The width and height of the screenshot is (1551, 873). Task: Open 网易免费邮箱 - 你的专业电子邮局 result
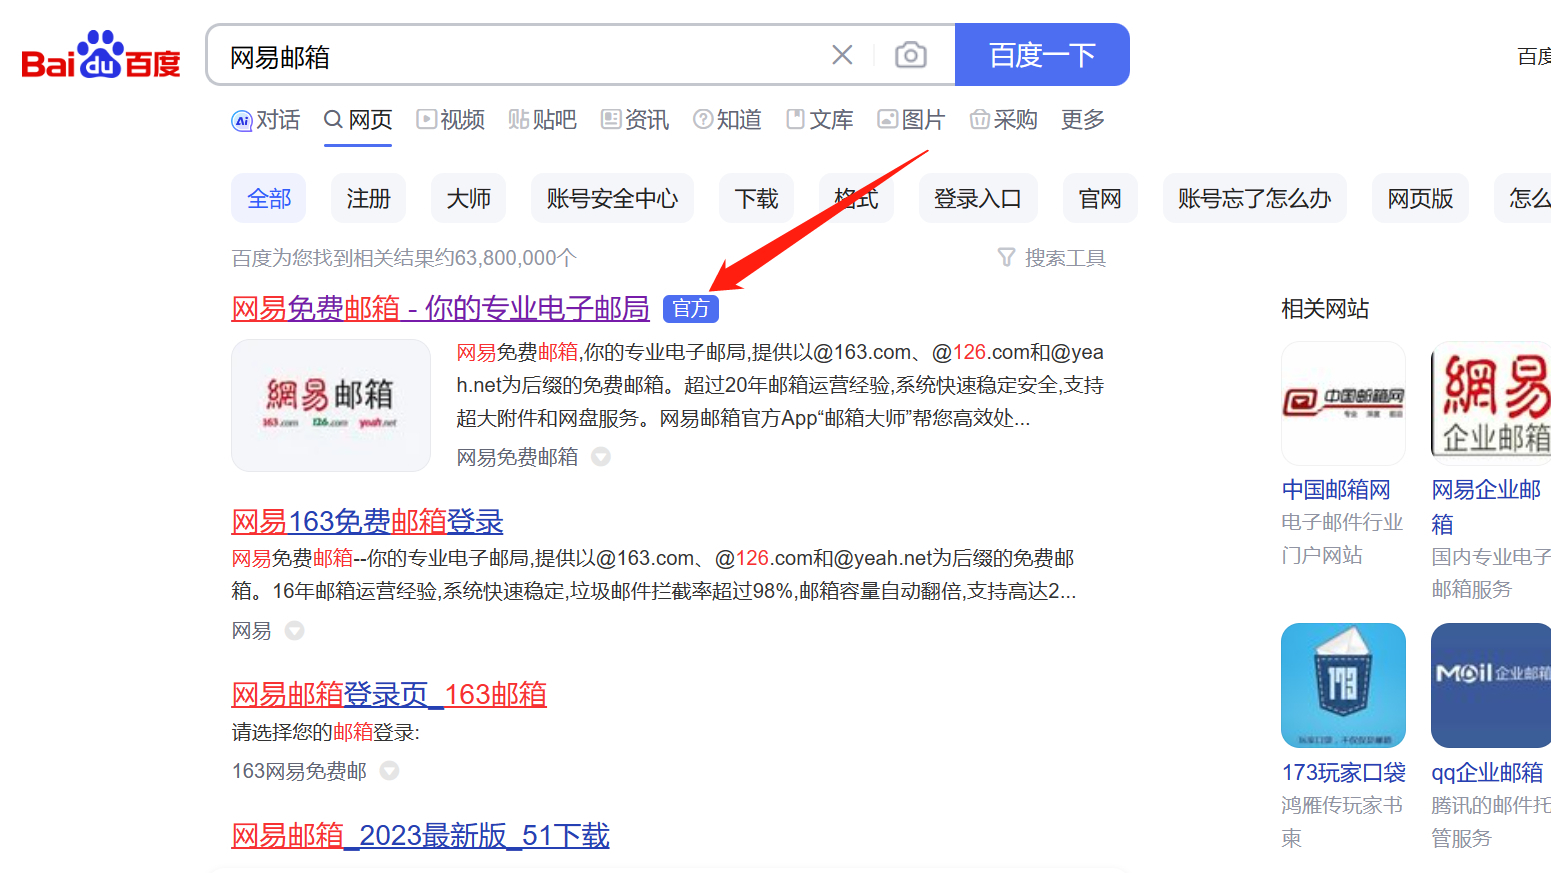pyautogui.click(x=440, y=308)
